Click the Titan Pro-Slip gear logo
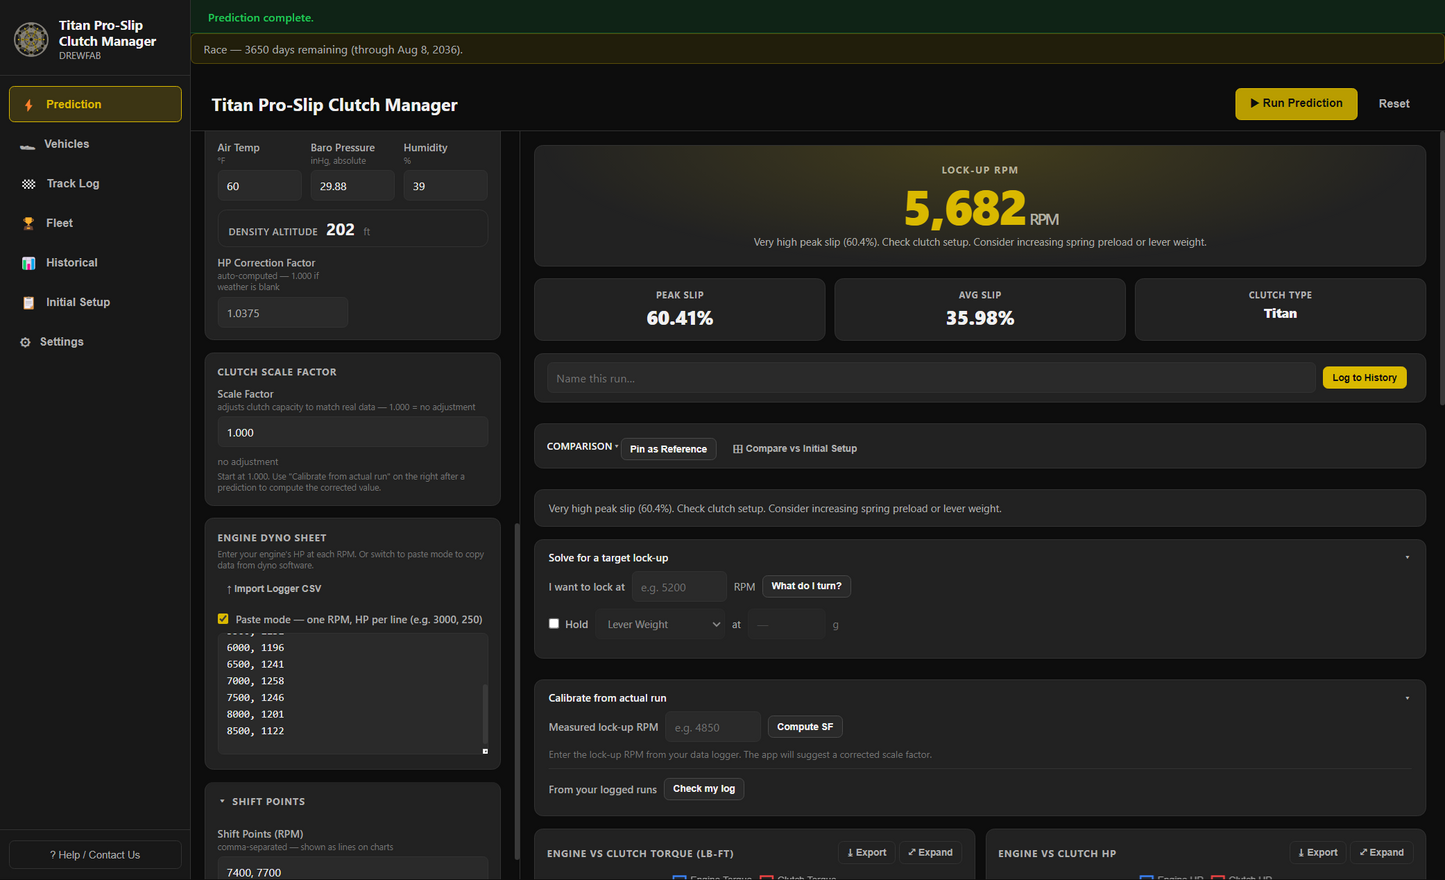The width and height of the screenshot is (1445, 880). coord(31,39)
